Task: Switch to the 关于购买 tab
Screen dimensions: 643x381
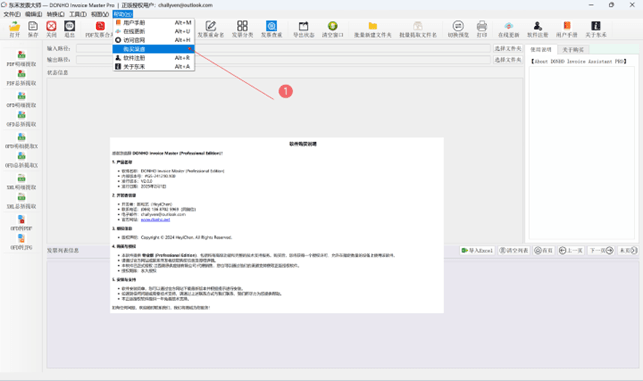Action: pyautogui.click(x=573, y=50)
